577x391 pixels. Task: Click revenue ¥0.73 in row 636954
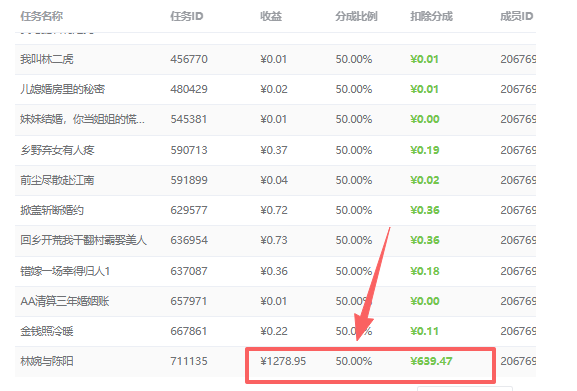274,240
